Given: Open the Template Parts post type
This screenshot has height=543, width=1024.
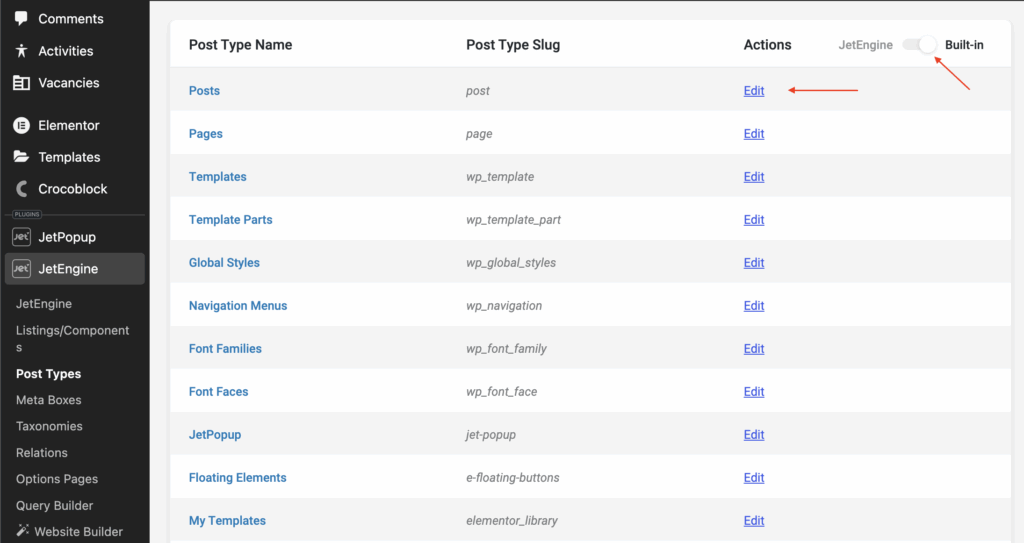Looking at the screenshot, I should pos(231,220).
